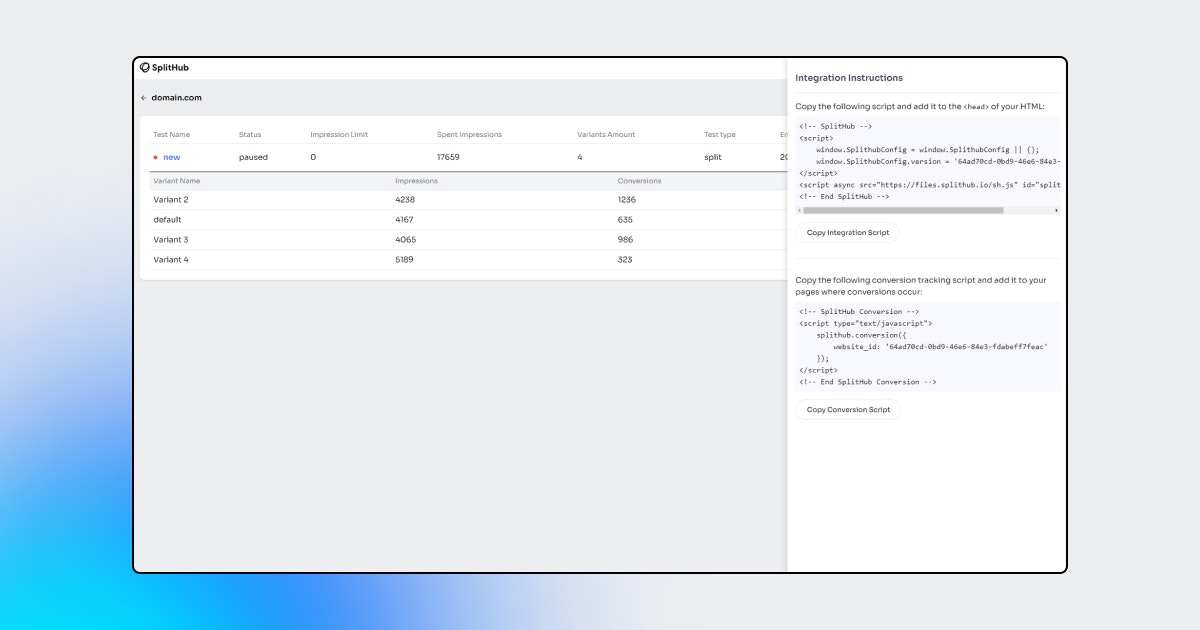1200x630 pixels.
Task: Click impressions value 4065 for Variant 3
Action: pyautogui.click(x=404, y=240)
